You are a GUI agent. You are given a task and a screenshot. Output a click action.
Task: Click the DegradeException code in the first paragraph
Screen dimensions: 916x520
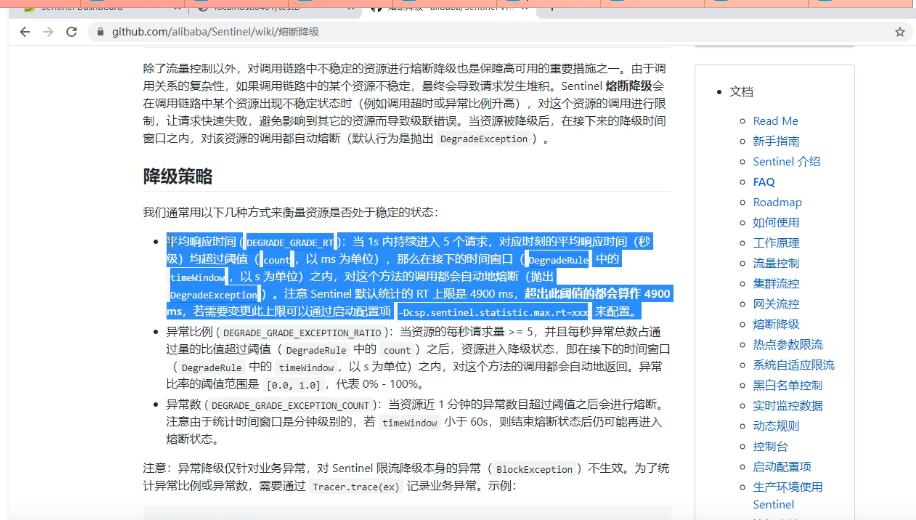pyautogui.click(x=484, y=139)
